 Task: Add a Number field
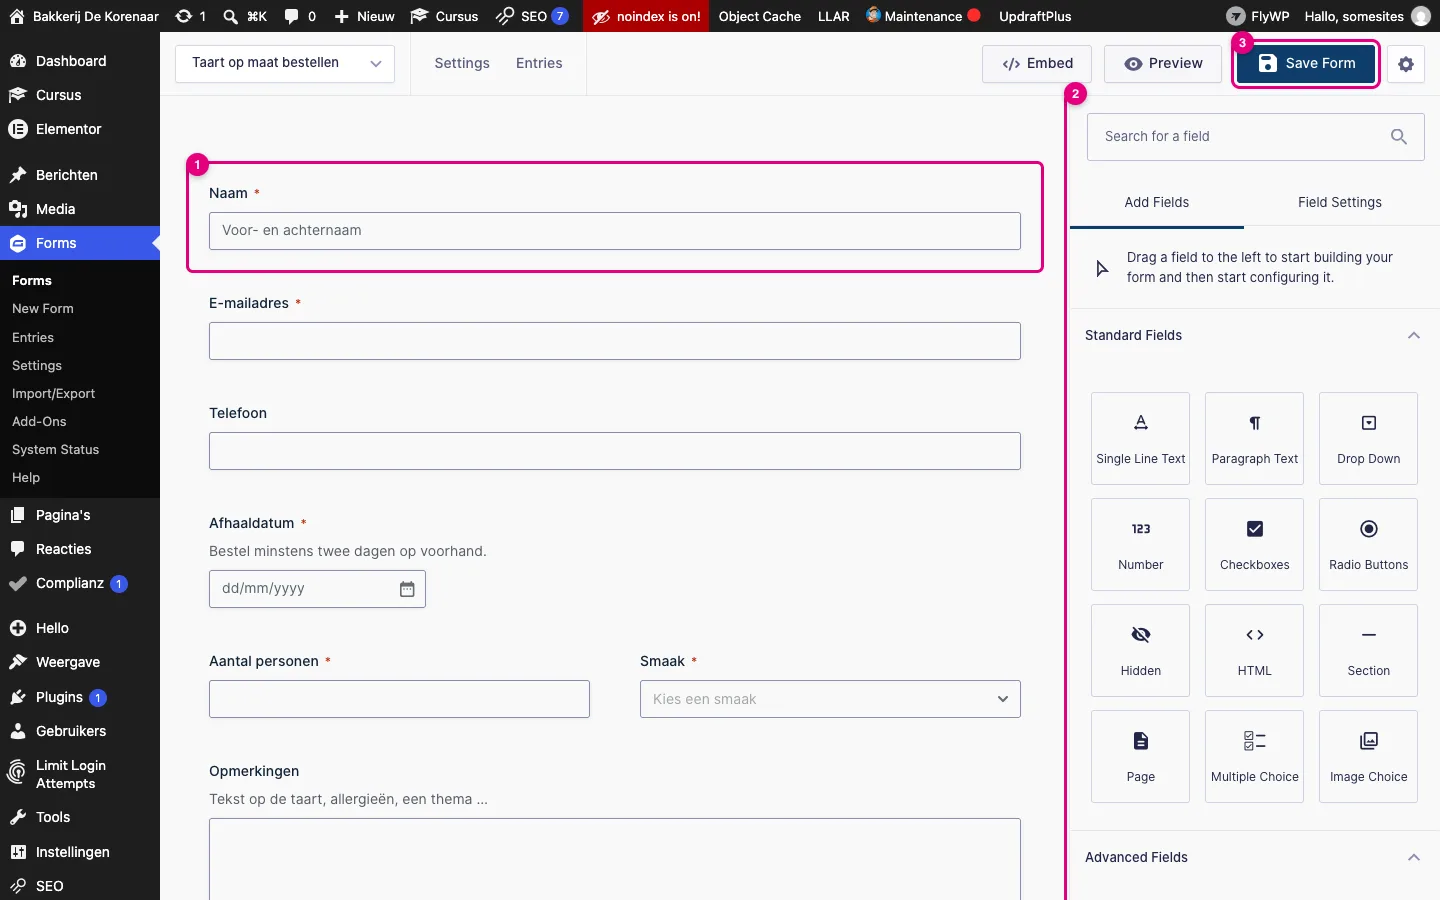(x=1141, y=545)
